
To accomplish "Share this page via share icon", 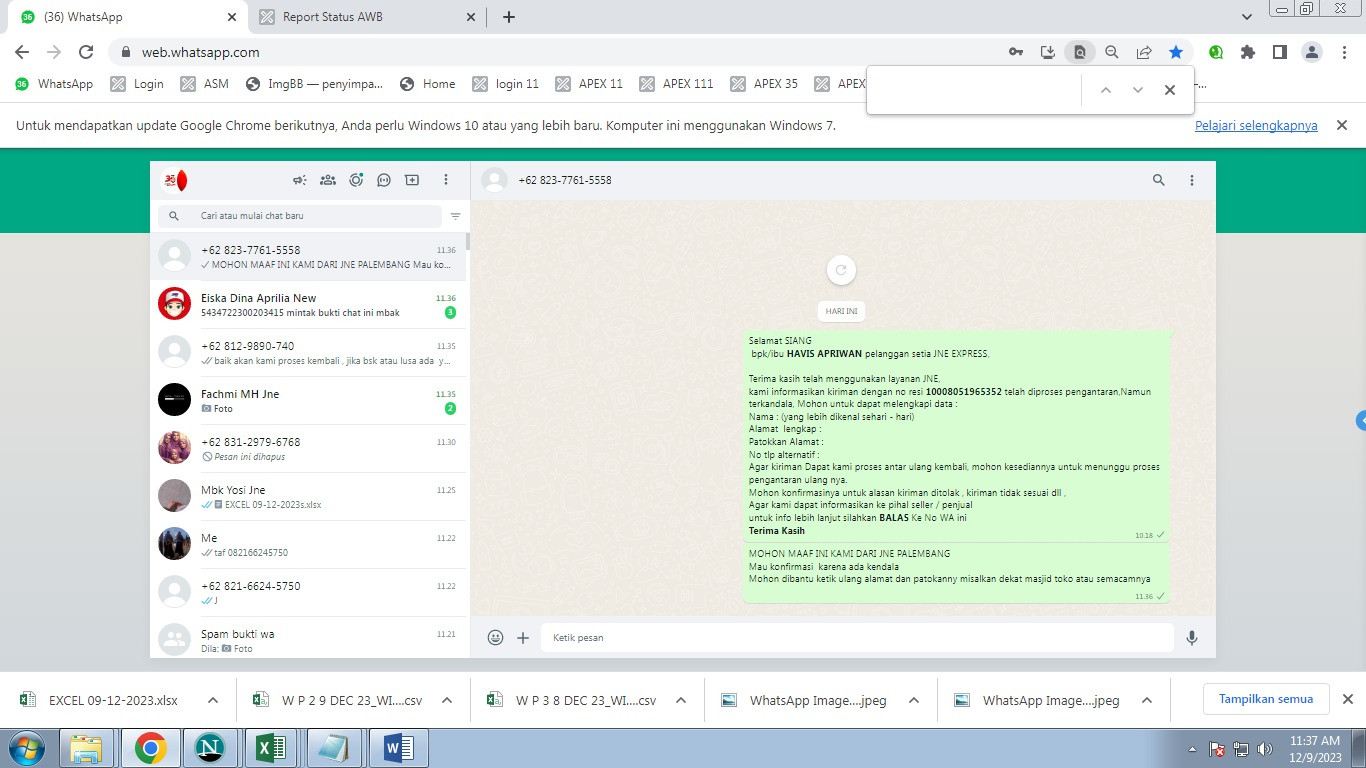I will pyautogui.click(x=1144, y=52).
